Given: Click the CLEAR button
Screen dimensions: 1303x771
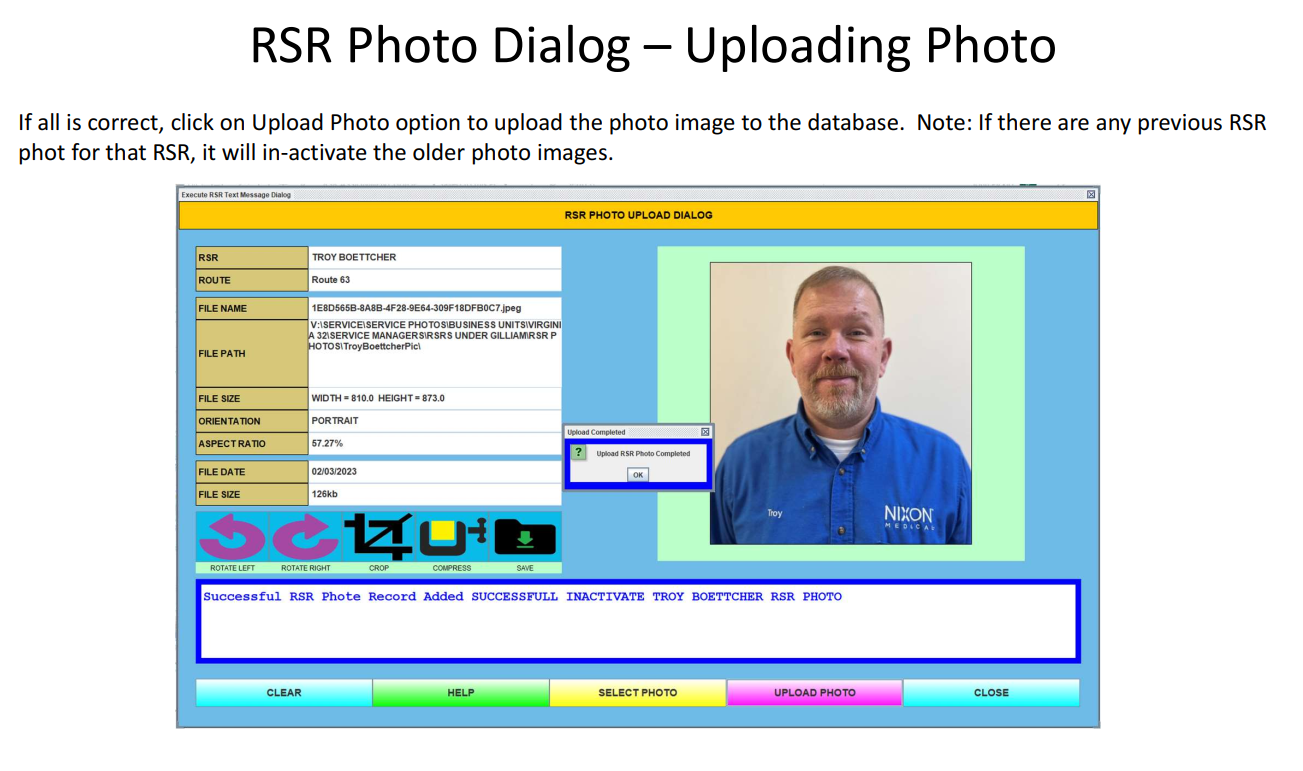Looking at the screenshot, I should pyautogui.click(x=284, y=693).
